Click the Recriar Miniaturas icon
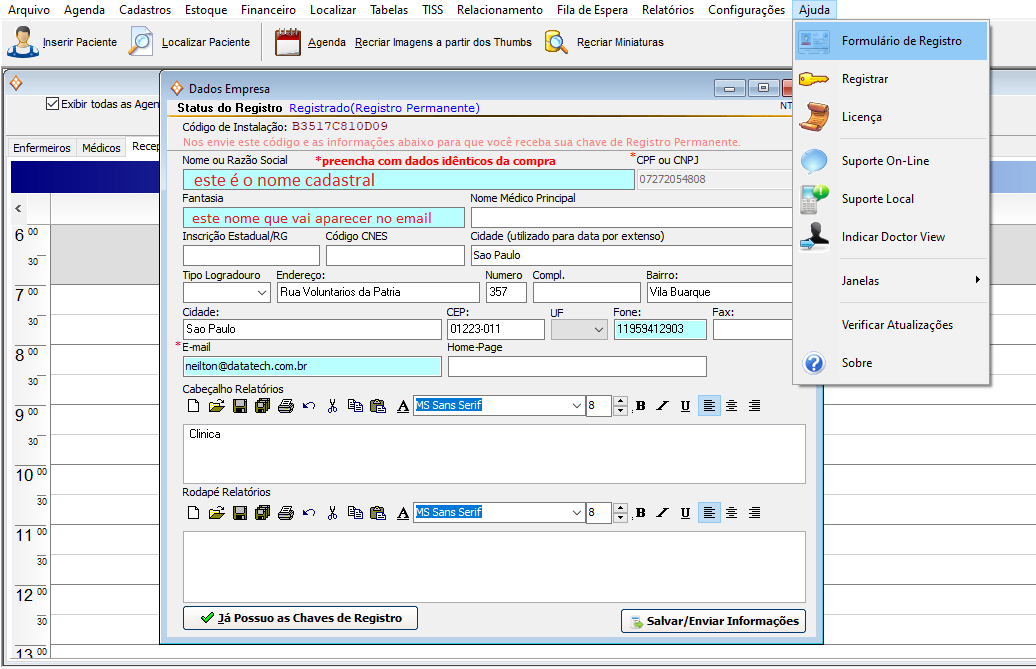This screenshot has height=669, width=1036. pyautogui.click(x=557, y=42)
